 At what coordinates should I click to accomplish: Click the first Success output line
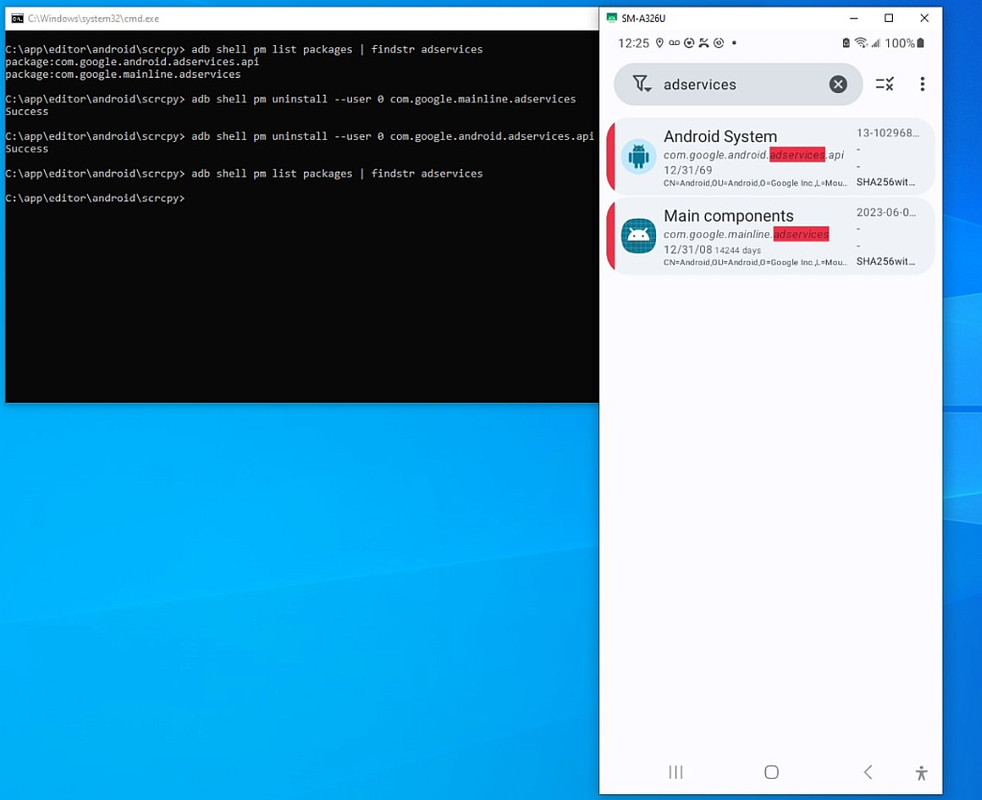pos(26,112)
